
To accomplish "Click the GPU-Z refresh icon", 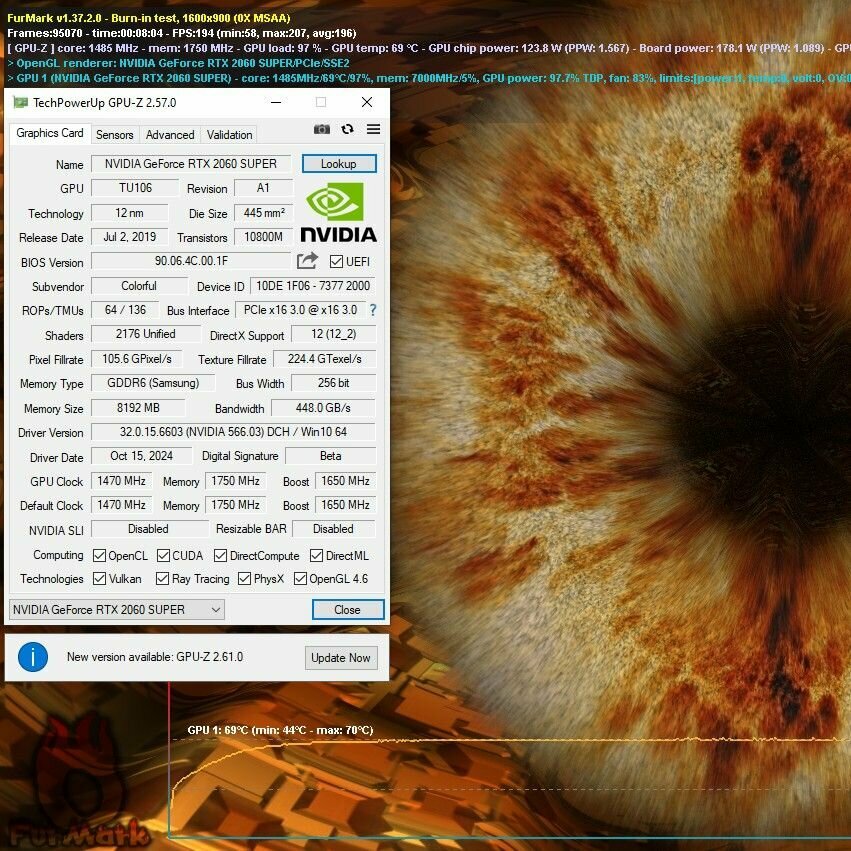I will click(x=347, y=129).
